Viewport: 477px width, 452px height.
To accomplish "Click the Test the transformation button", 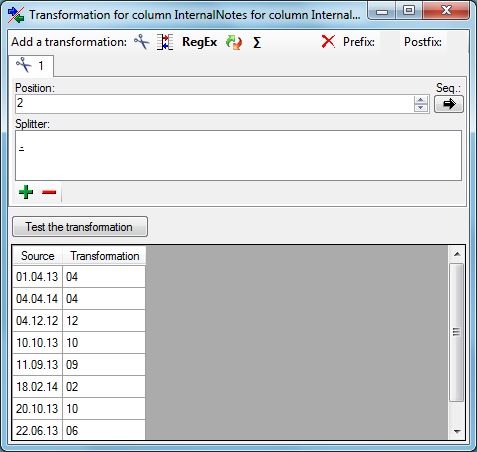I will (x=80, y=227).
